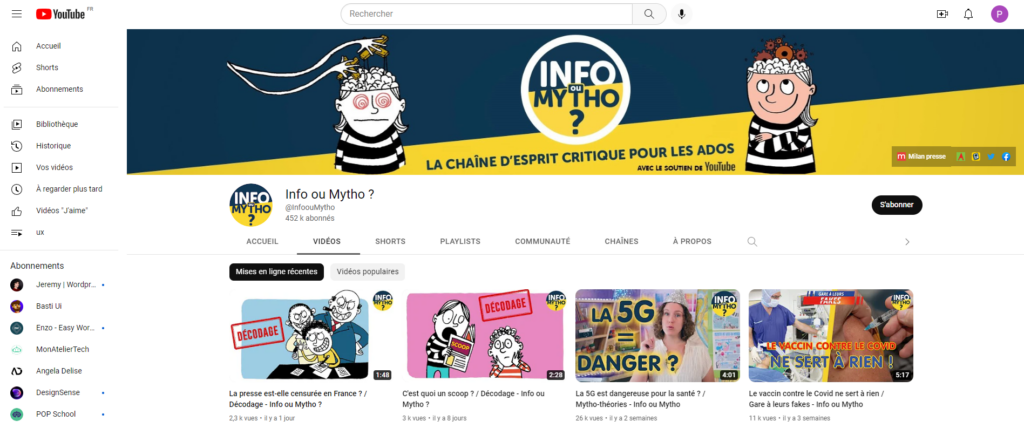Select Vidéos populaires filter chip
Image resolution: width=1024 pixels, height=428 pixels.
tap(368, 272)
